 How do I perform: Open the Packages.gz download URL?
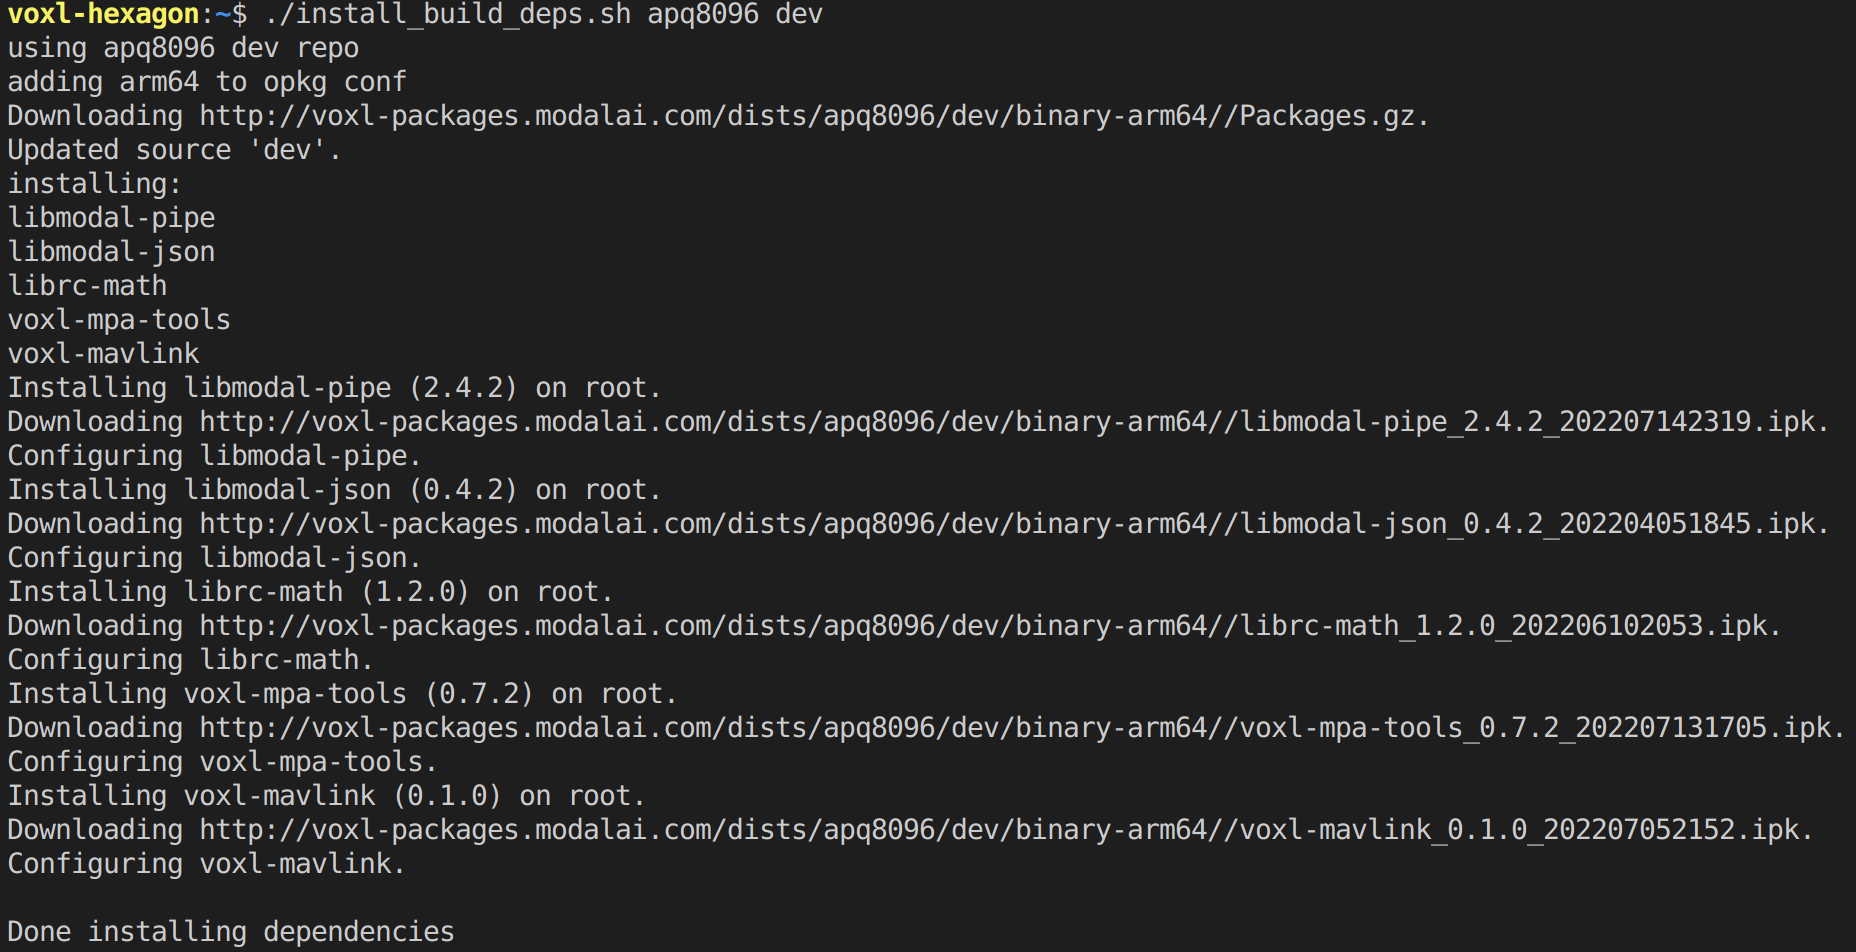pos(807,116)
